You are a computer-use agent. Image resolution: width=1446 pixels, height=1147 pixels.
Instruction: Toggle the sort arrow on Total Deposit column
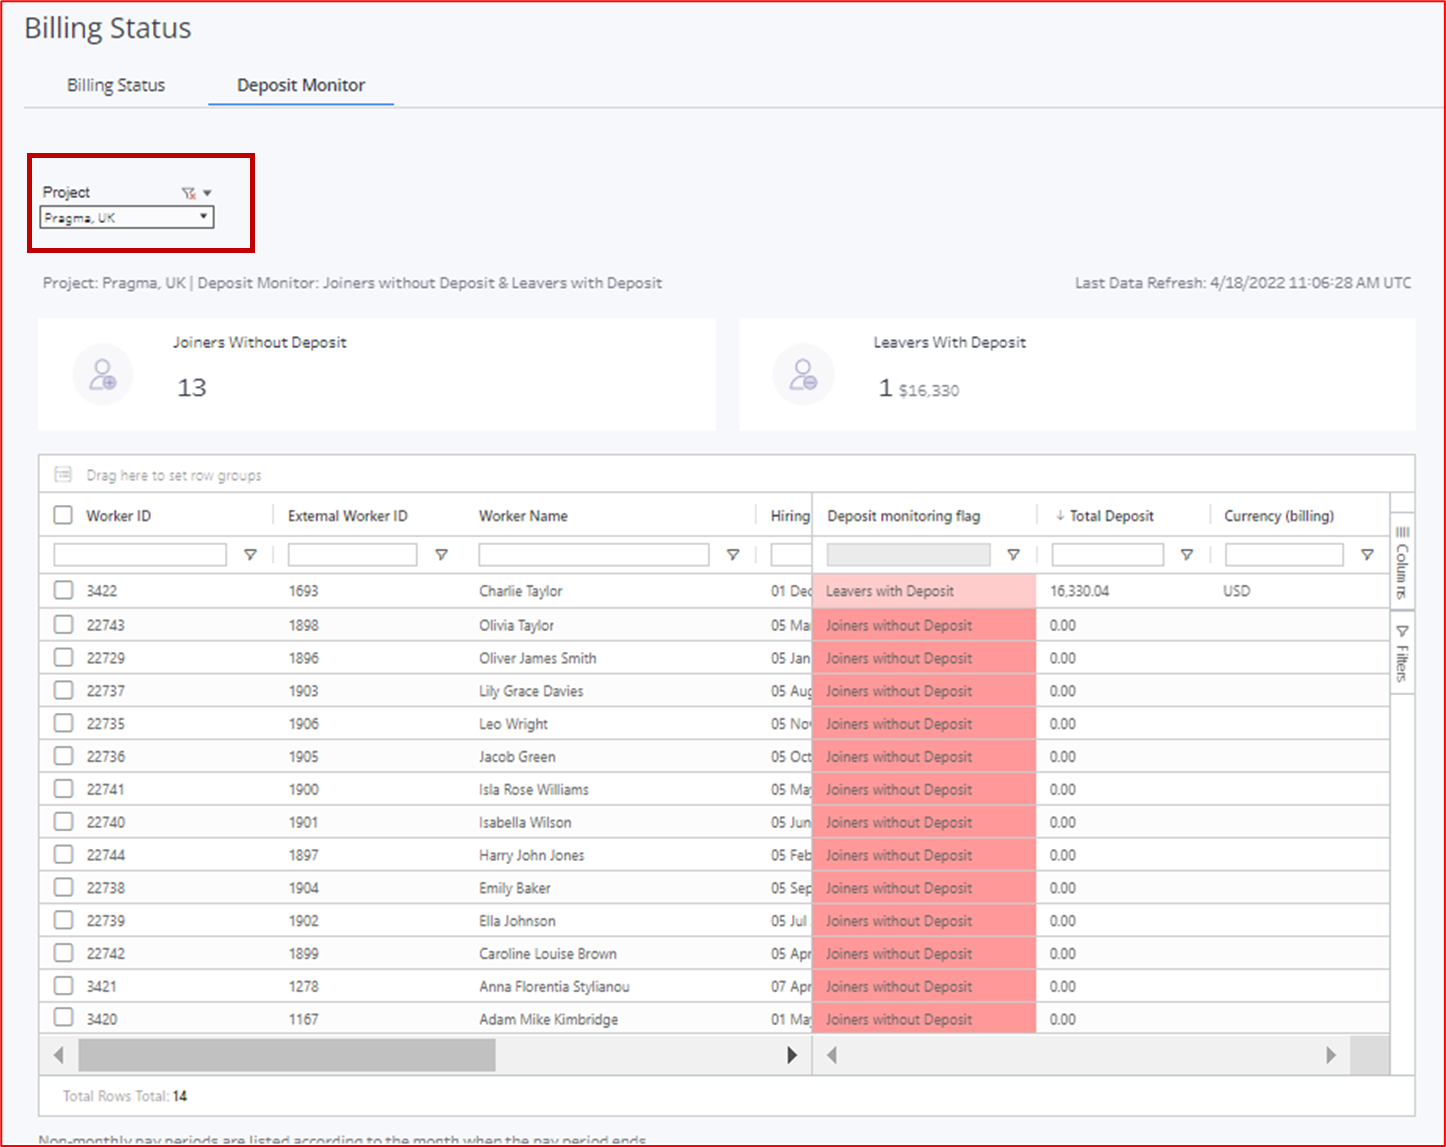point(1059,515)
